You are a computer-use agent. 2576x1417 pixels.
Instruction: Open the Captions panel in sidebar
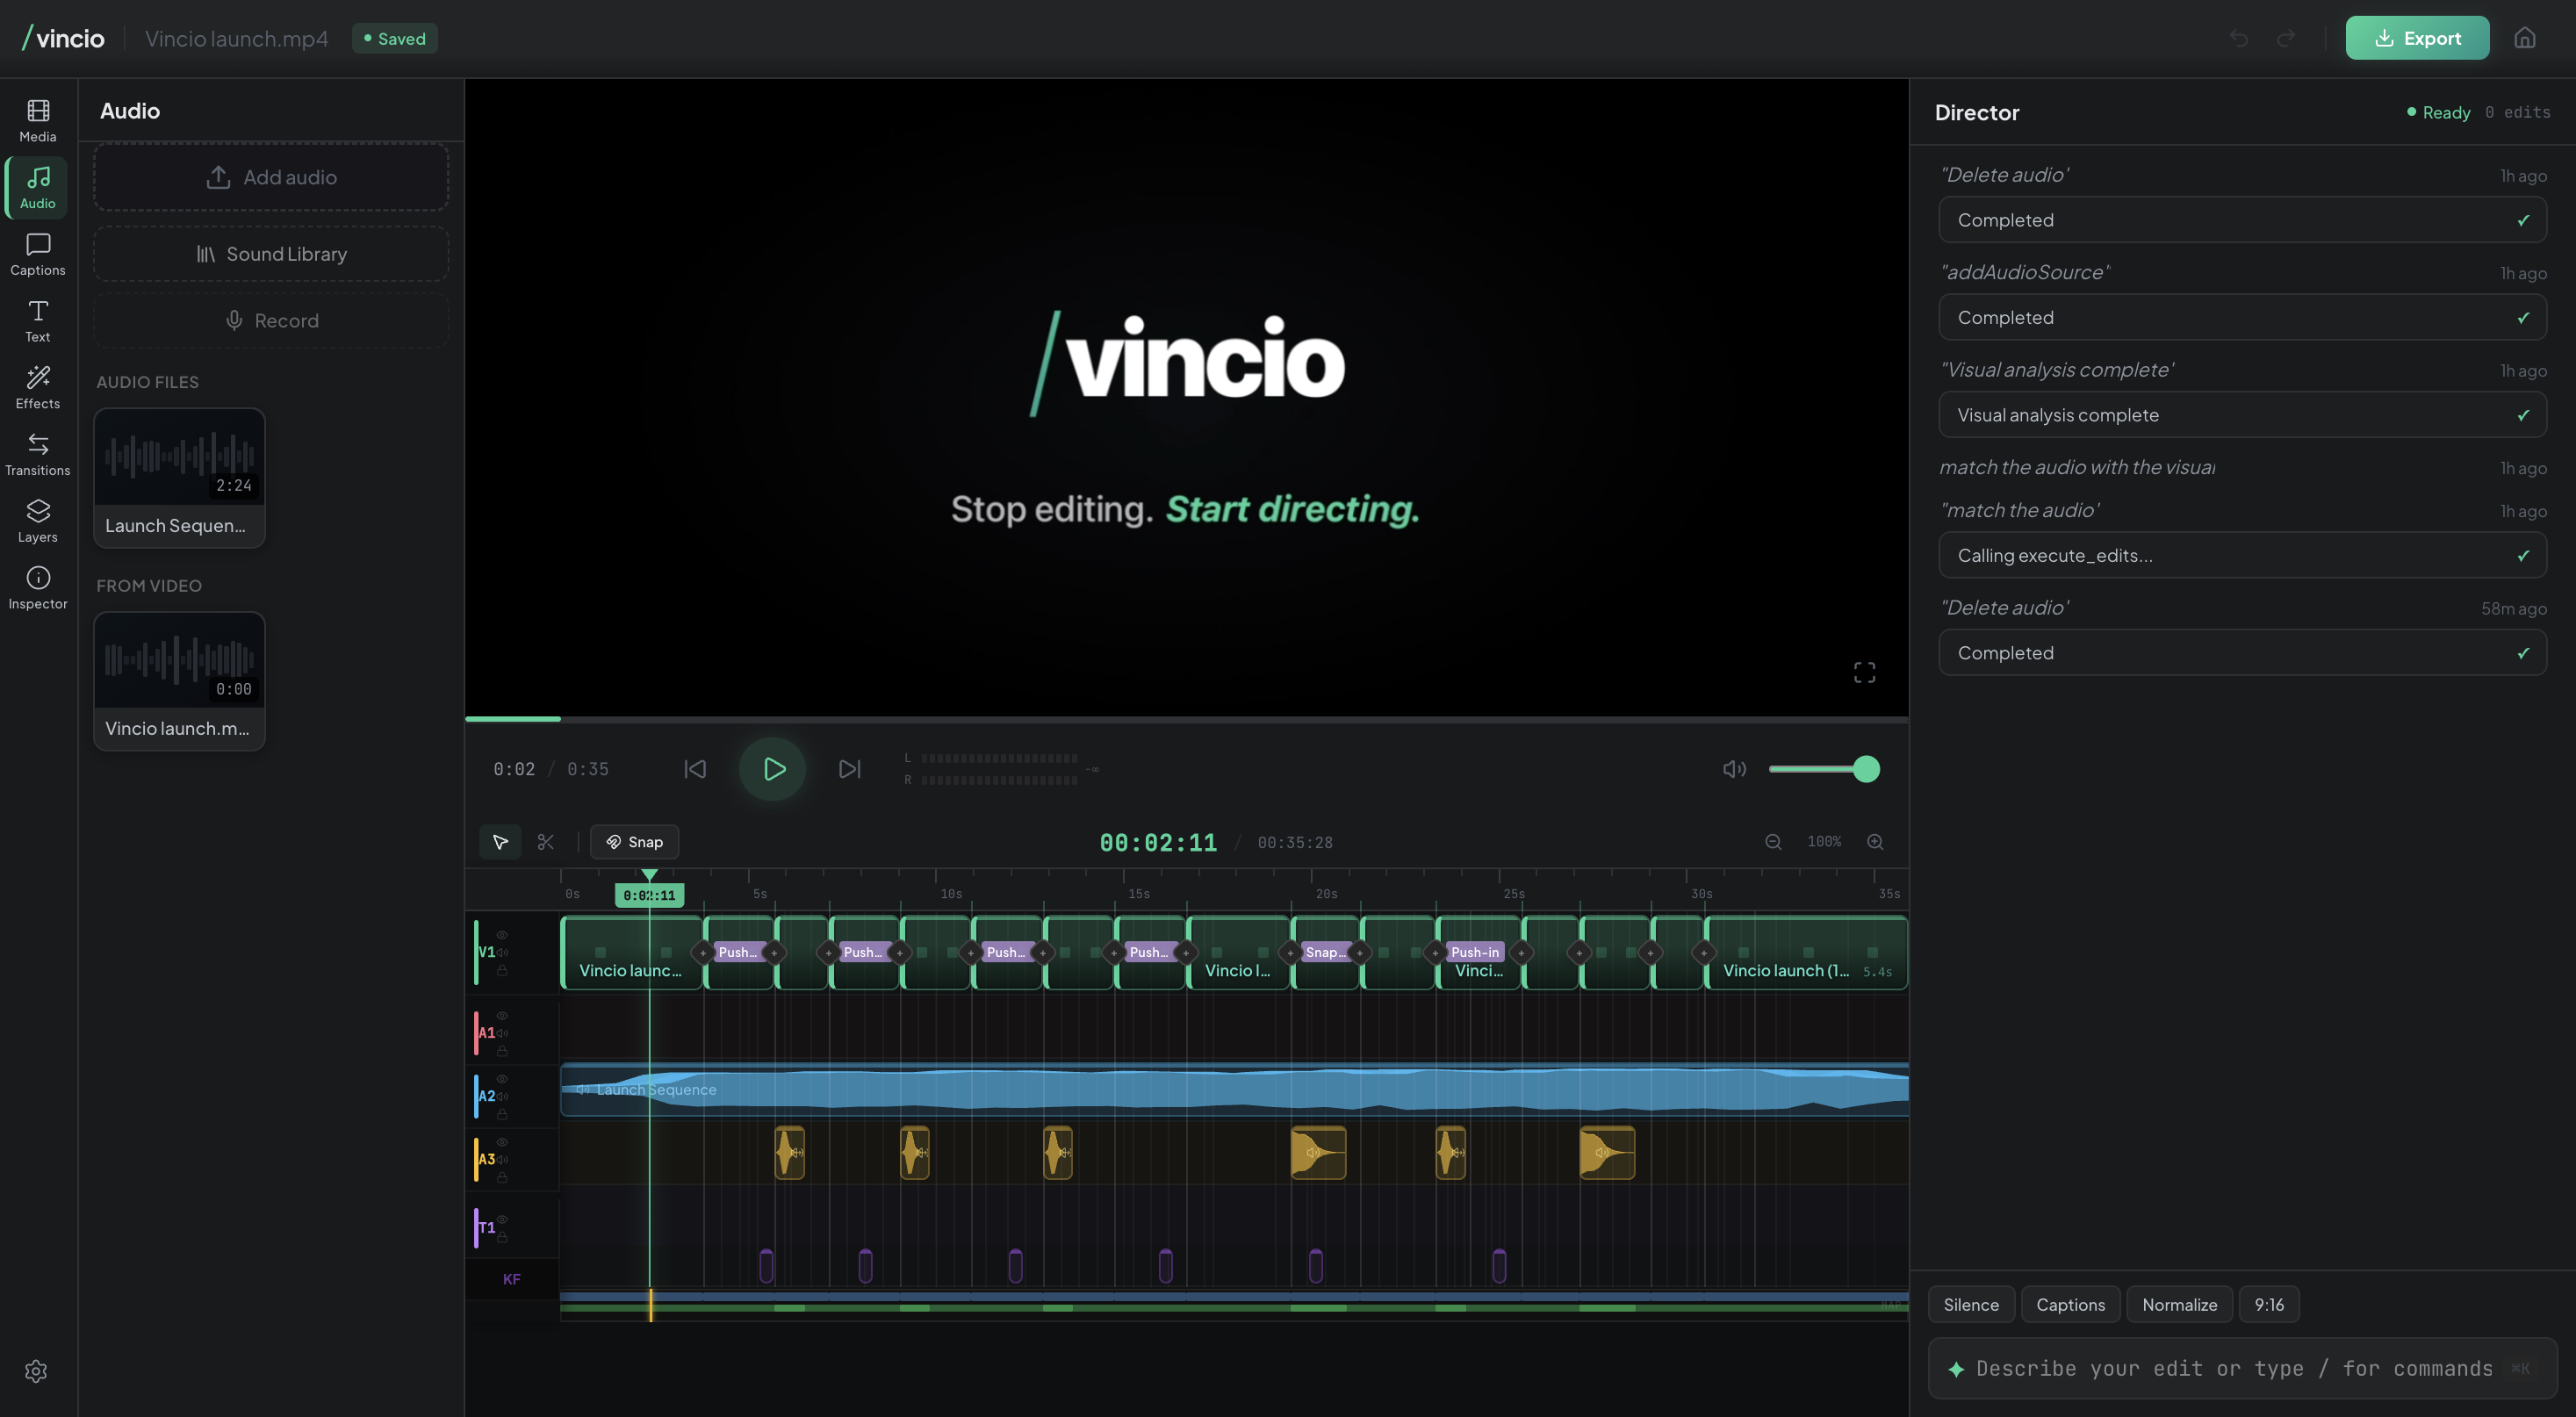click(x=38, y=254)
